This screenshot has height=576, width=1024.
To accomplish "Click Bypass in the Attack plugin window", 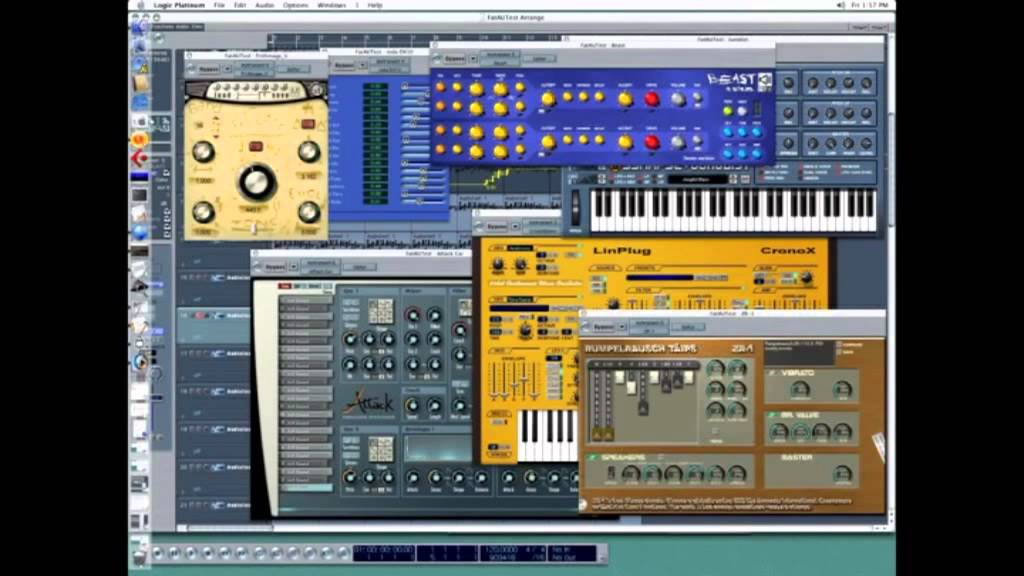I will click(x=275, y=267).
